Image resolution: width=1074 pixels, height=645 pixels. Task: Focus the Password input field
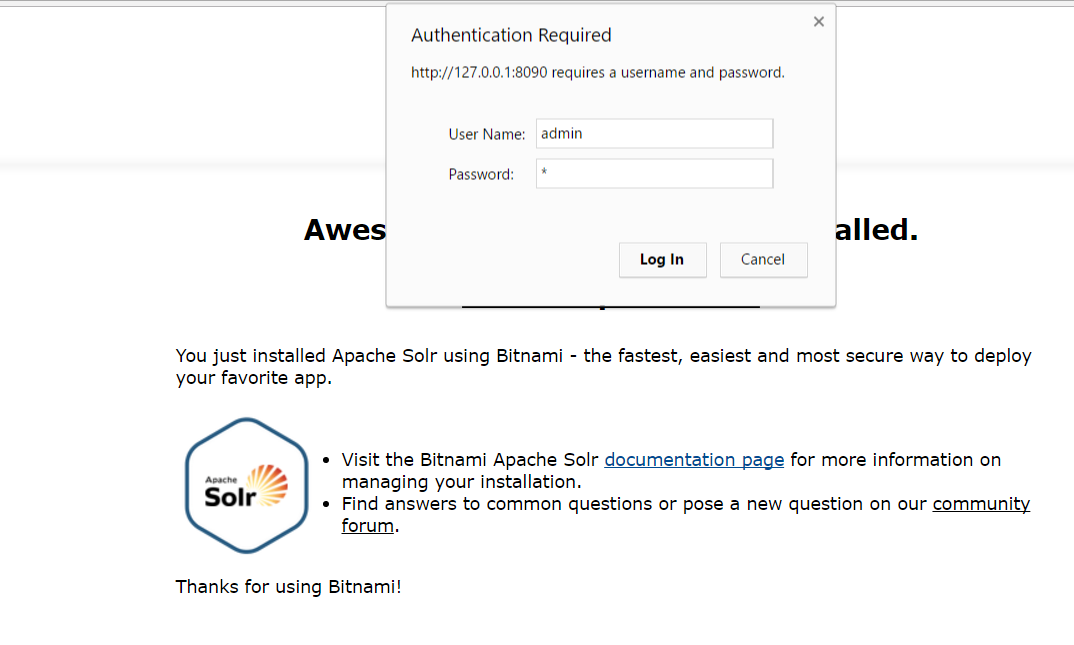(x=654, y=174)
